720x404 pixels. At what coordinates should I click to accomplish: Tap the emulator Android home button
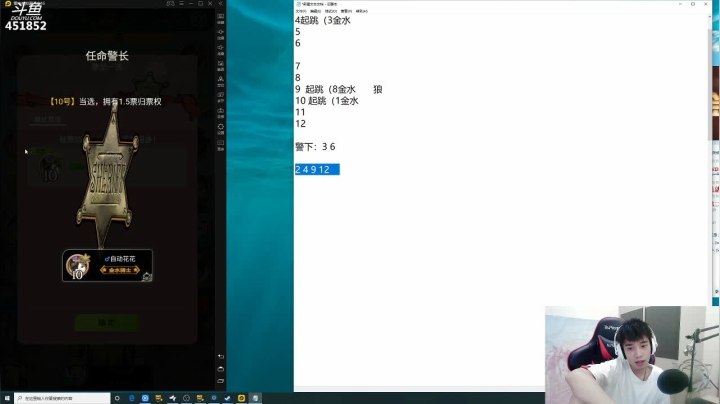pos(221,369)
